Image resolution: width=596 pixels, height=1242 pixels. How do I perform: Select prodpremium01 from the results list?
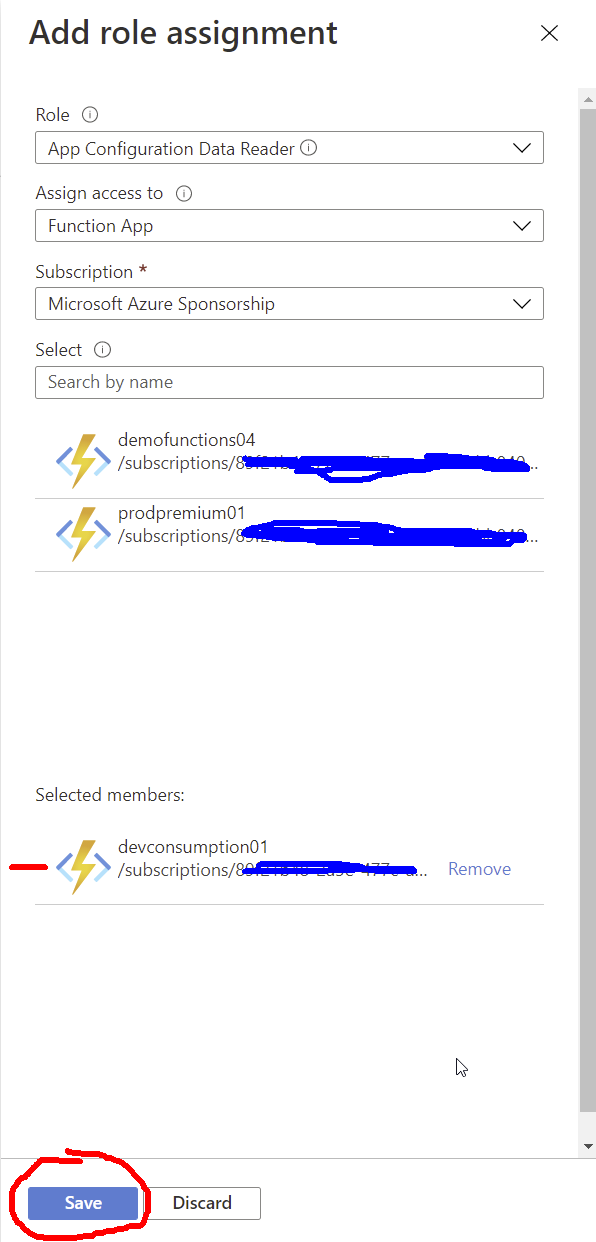tap(289, 535)
